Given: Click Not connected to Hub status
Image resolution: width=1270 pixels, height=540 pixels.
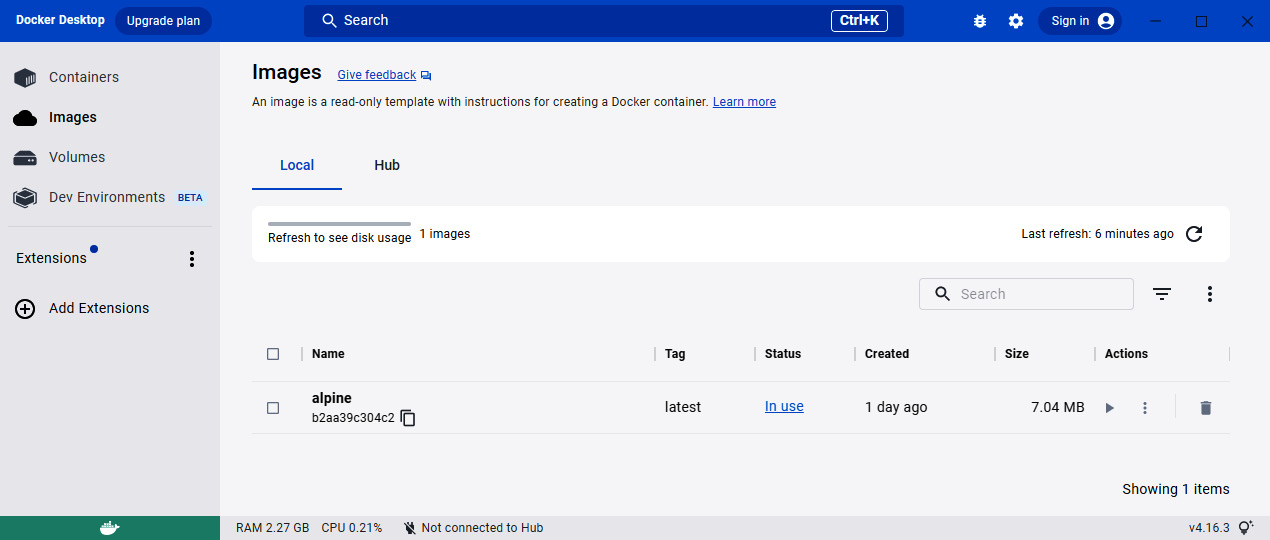Looking at the screenshot, I should pos(482,528).
